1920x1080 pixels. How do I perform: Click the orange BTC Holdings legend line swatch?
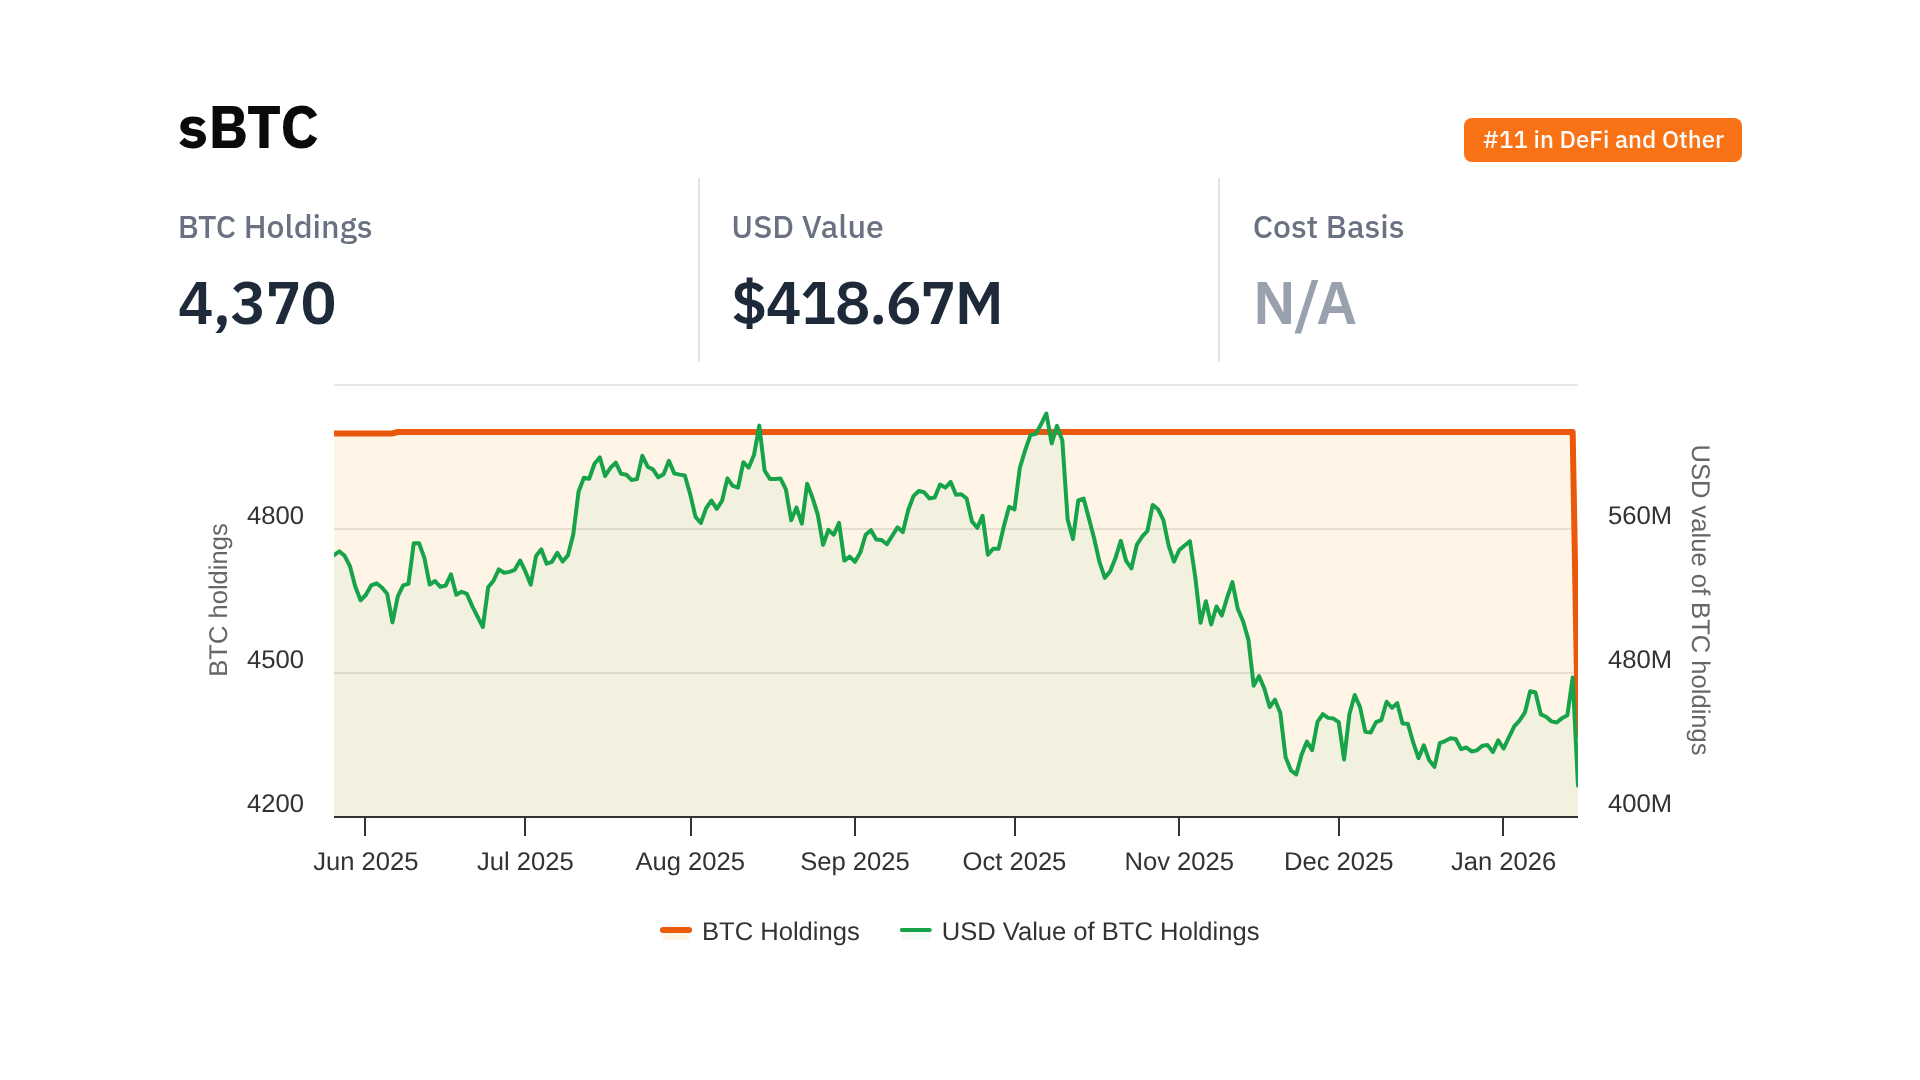pos(676,931)
